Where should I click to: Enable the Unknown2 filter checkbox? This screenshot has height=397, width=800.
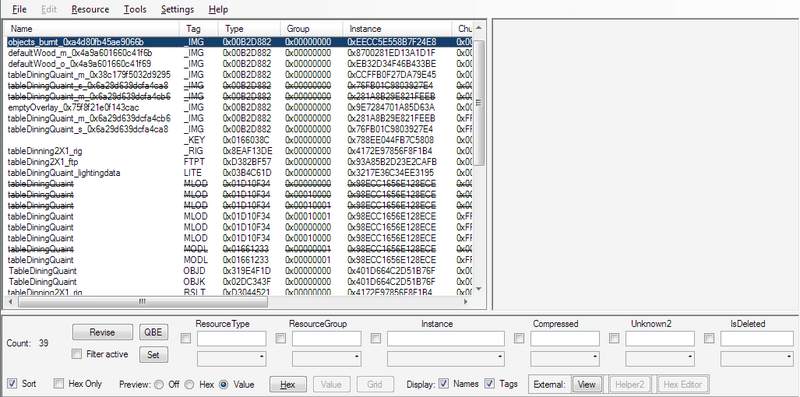[x=614, y=338]
